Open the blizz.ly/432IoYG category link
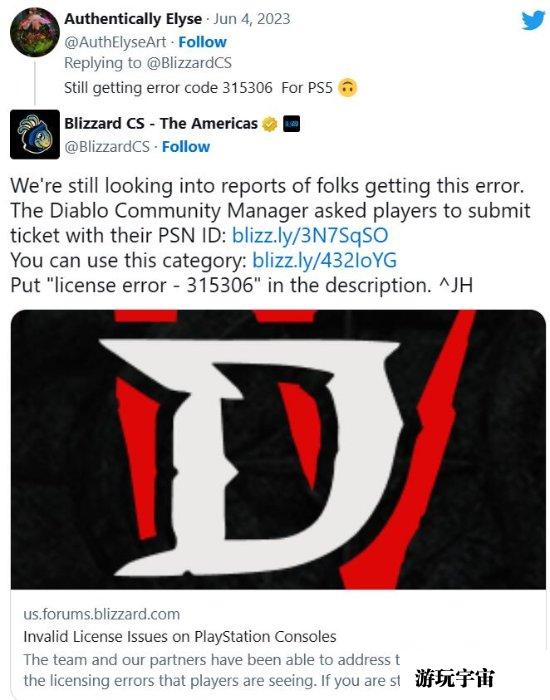This screenshot has height=700, width=550. (x=325, y=260)
